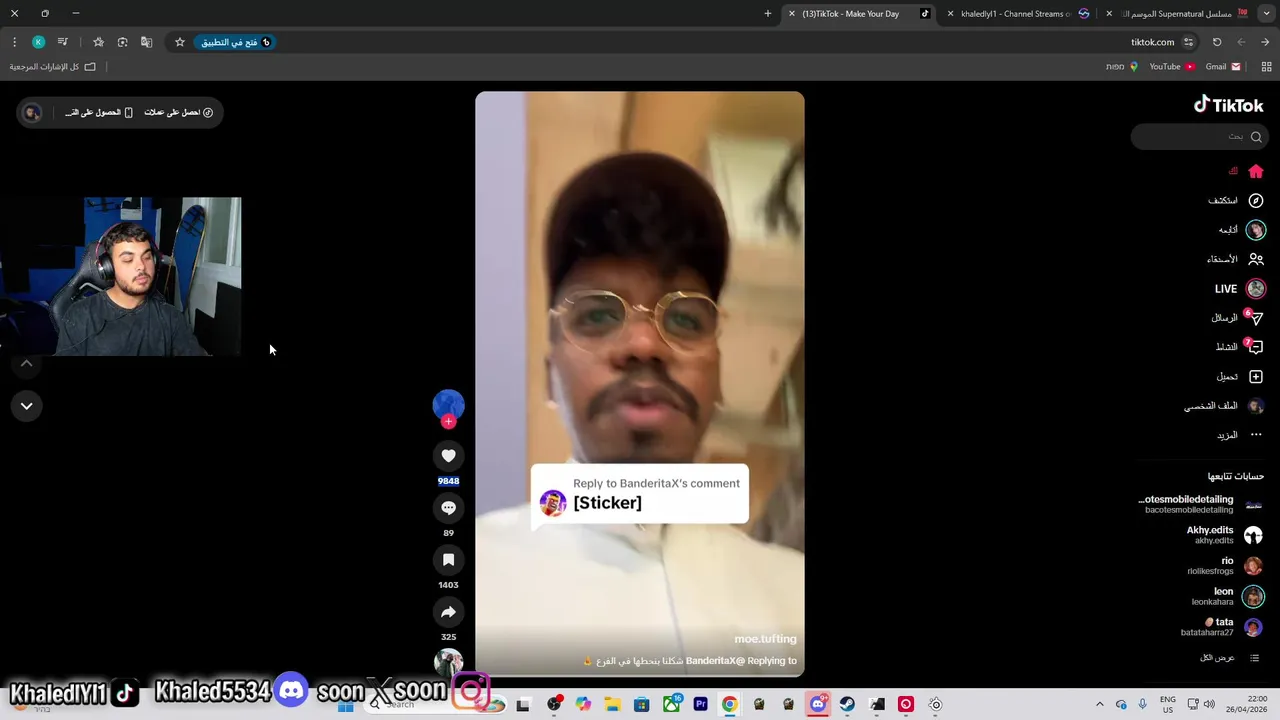Open site information tune icon

pos(1188,42)
